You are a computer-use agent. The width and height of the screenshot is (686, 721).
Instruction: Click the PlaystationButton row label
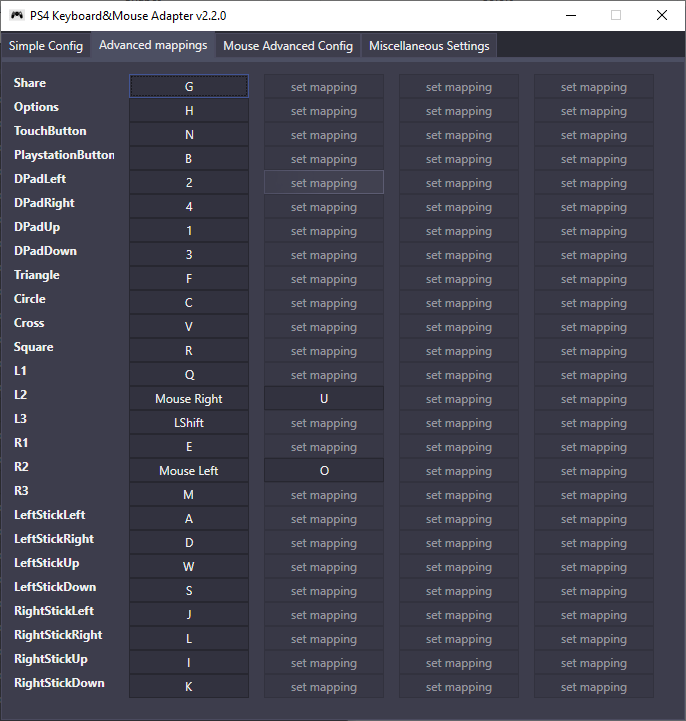(x=64, y=155)
